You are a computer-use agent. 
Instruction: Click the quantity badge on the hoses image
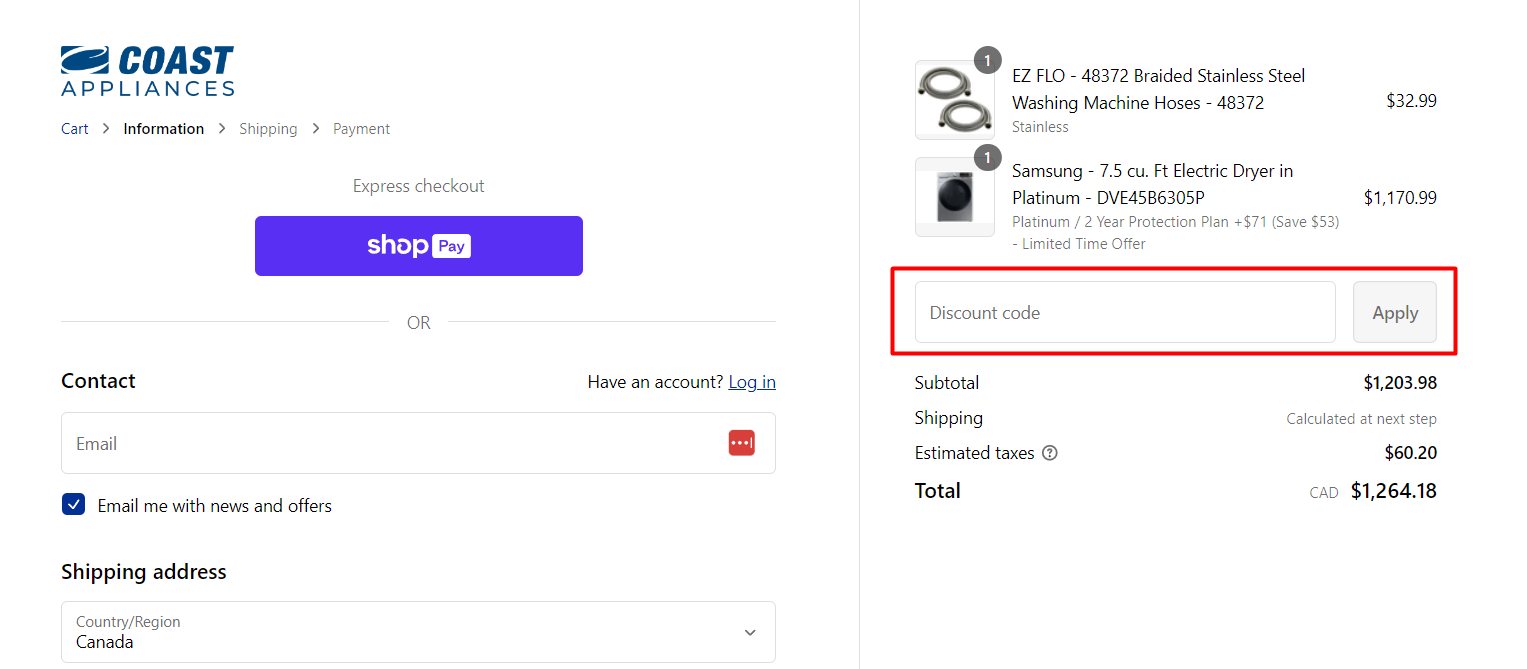coord(987,61)
